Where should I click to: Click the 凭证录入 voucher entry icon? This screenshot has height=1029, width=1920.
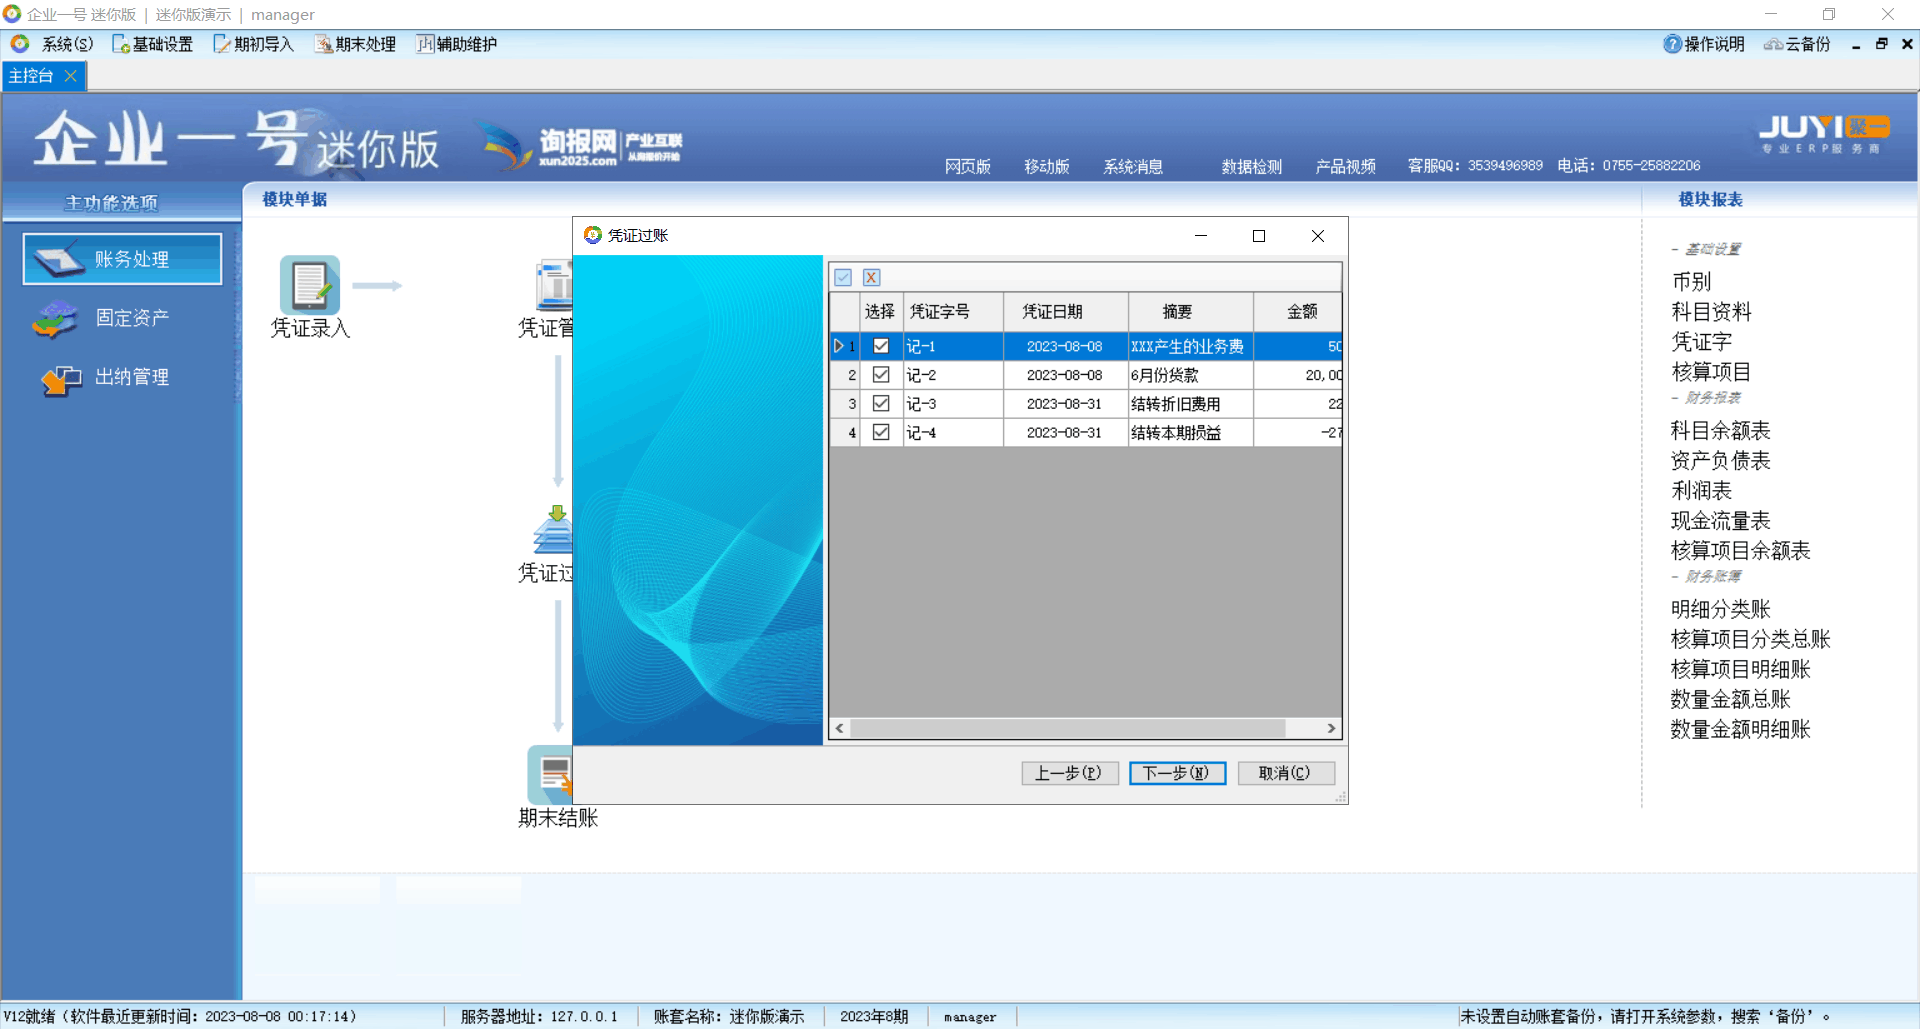click(309, 286)
